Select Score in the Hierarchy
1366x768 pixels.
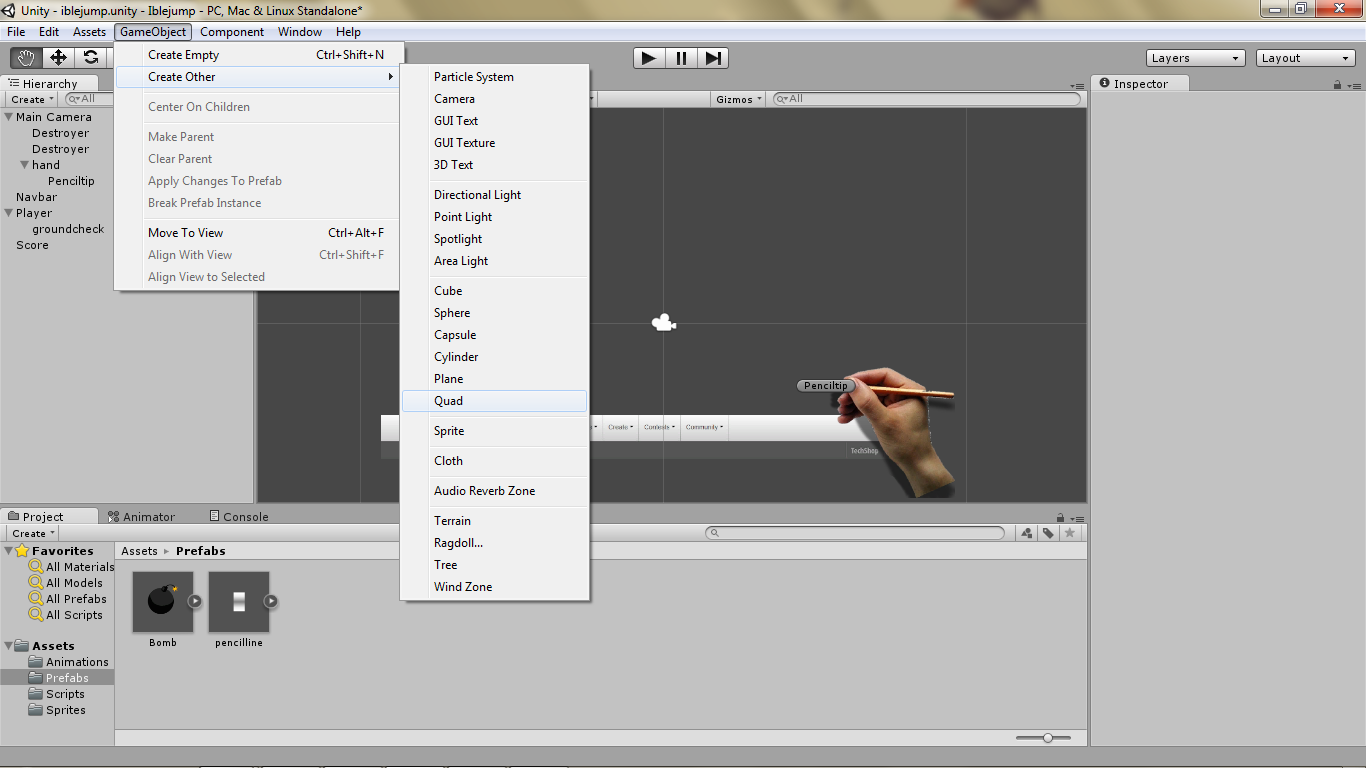click(32, 245)
